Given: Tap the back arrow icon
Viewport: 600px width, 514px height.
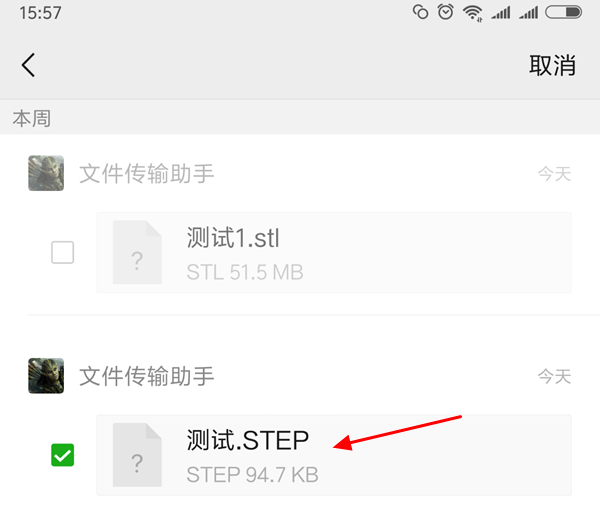Looking at the screenshot, I should [29, 65].
